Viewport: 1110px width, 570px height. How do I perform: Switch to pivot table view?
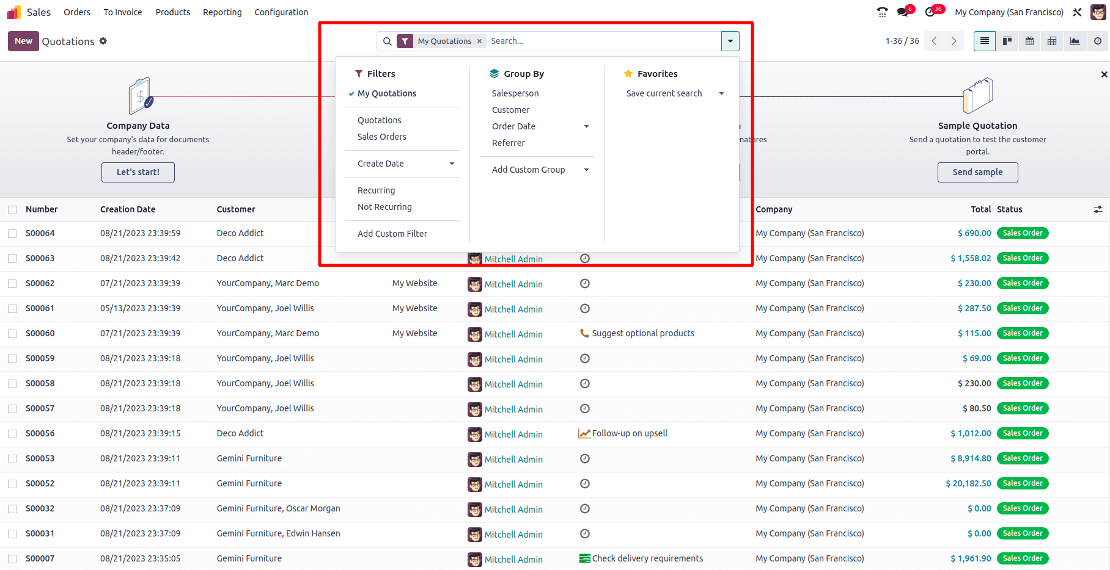(x=1052, y=41)
